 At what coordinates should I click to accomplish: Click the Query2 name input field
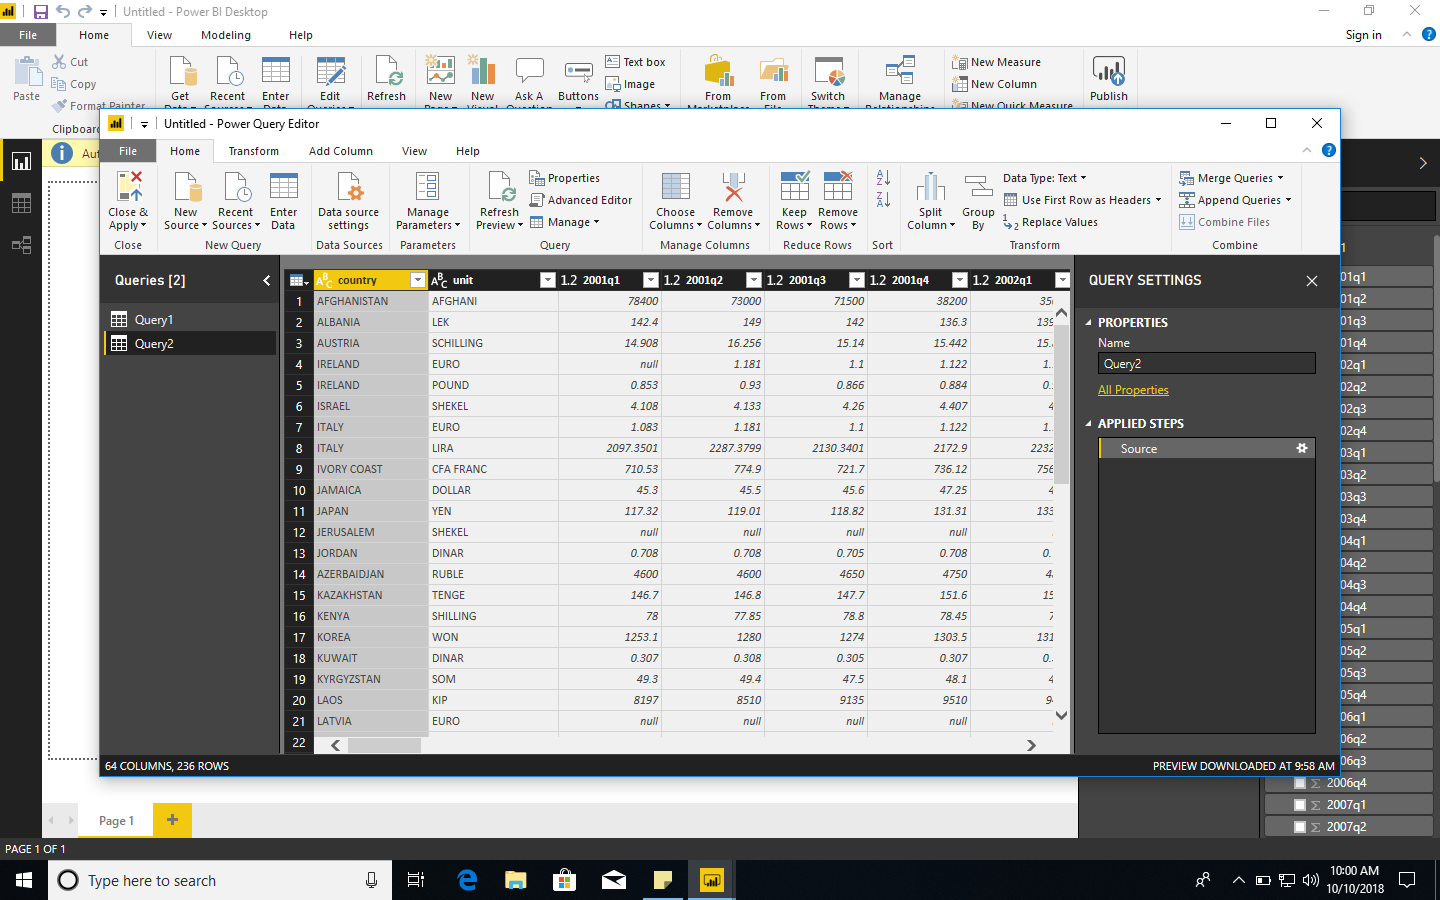pyautogui.click(x=1206, y=365)
